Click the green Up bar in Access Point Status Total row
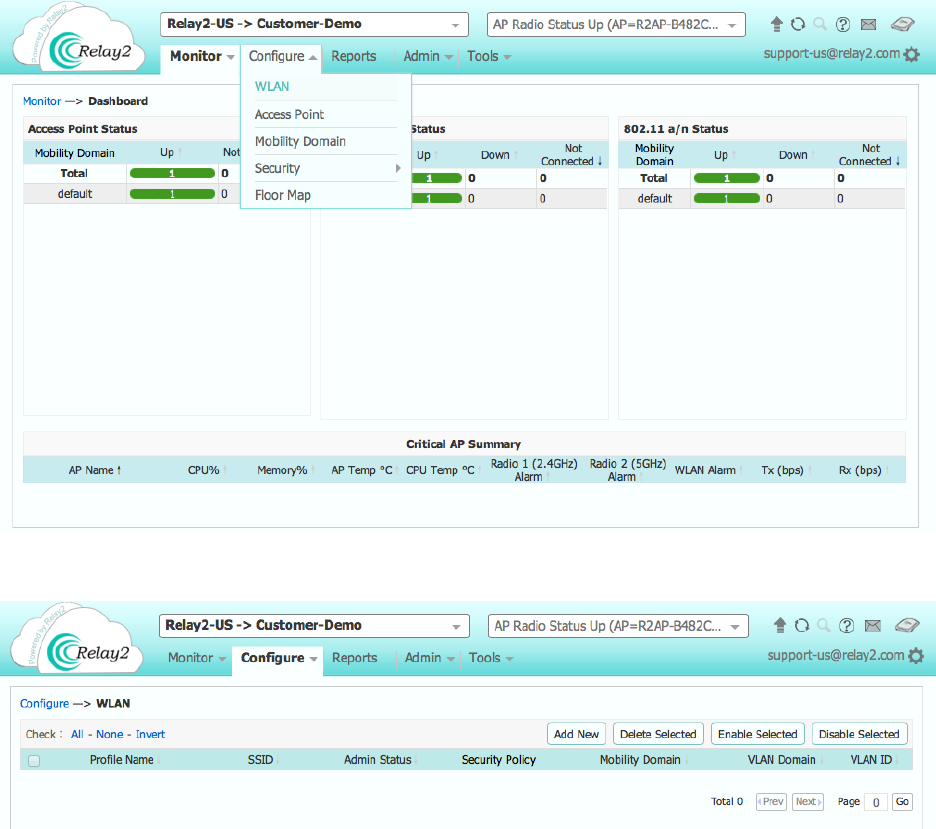The height and width of the screenshot is (829, 936). click(172, 173)
